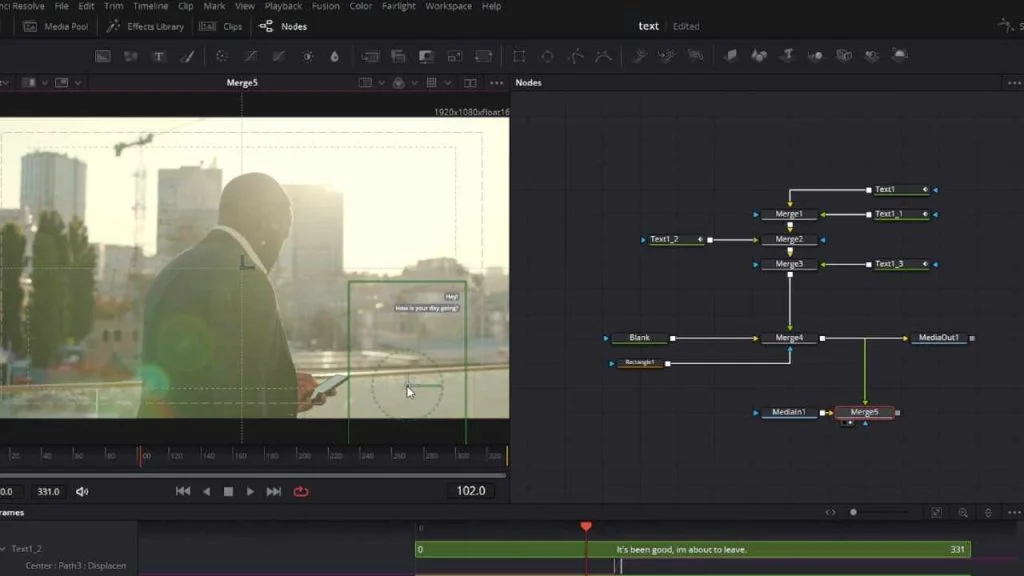This screenshot has width=1024, height=576.
Task: Mute the audio with the speaker icon
Action: tap(81, 491)
